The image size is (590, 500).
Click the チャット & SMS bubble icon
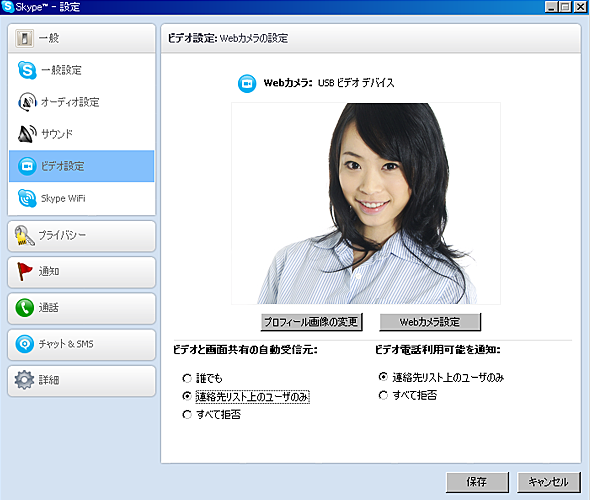click(x=25, y=344)
